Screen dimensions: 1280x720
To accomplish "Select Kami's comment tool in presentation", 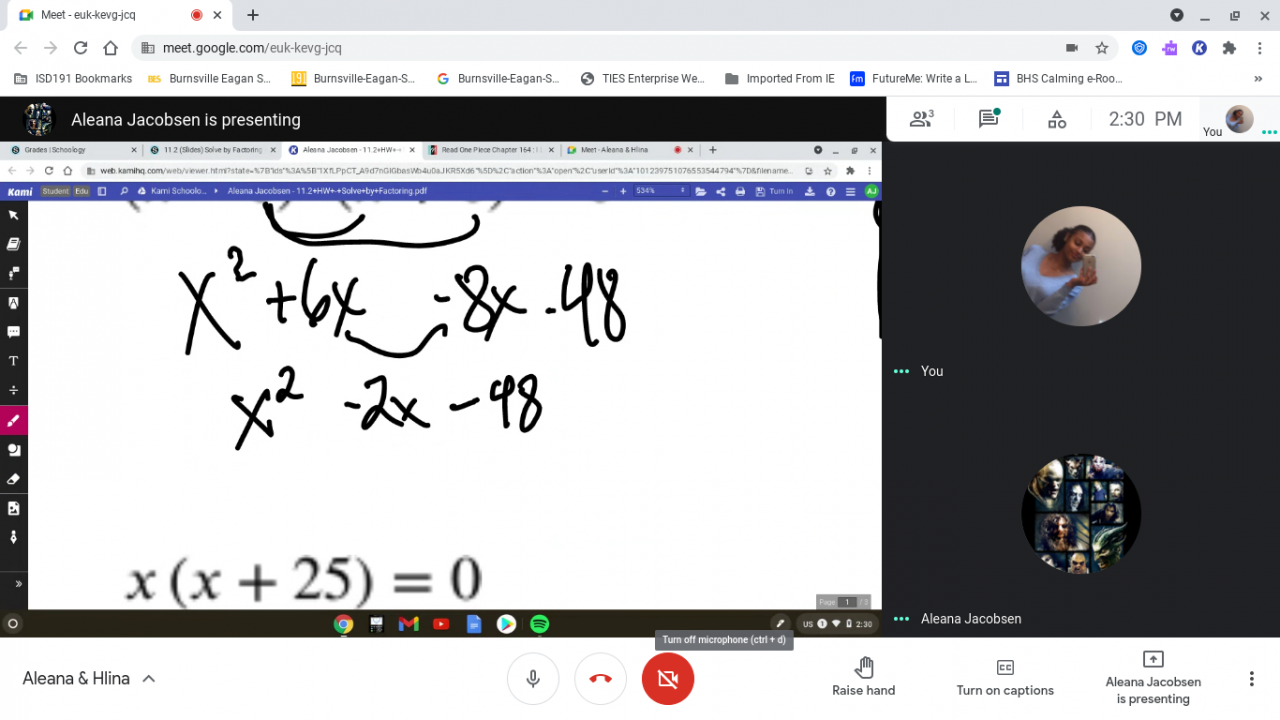I will tap(14, 332).
